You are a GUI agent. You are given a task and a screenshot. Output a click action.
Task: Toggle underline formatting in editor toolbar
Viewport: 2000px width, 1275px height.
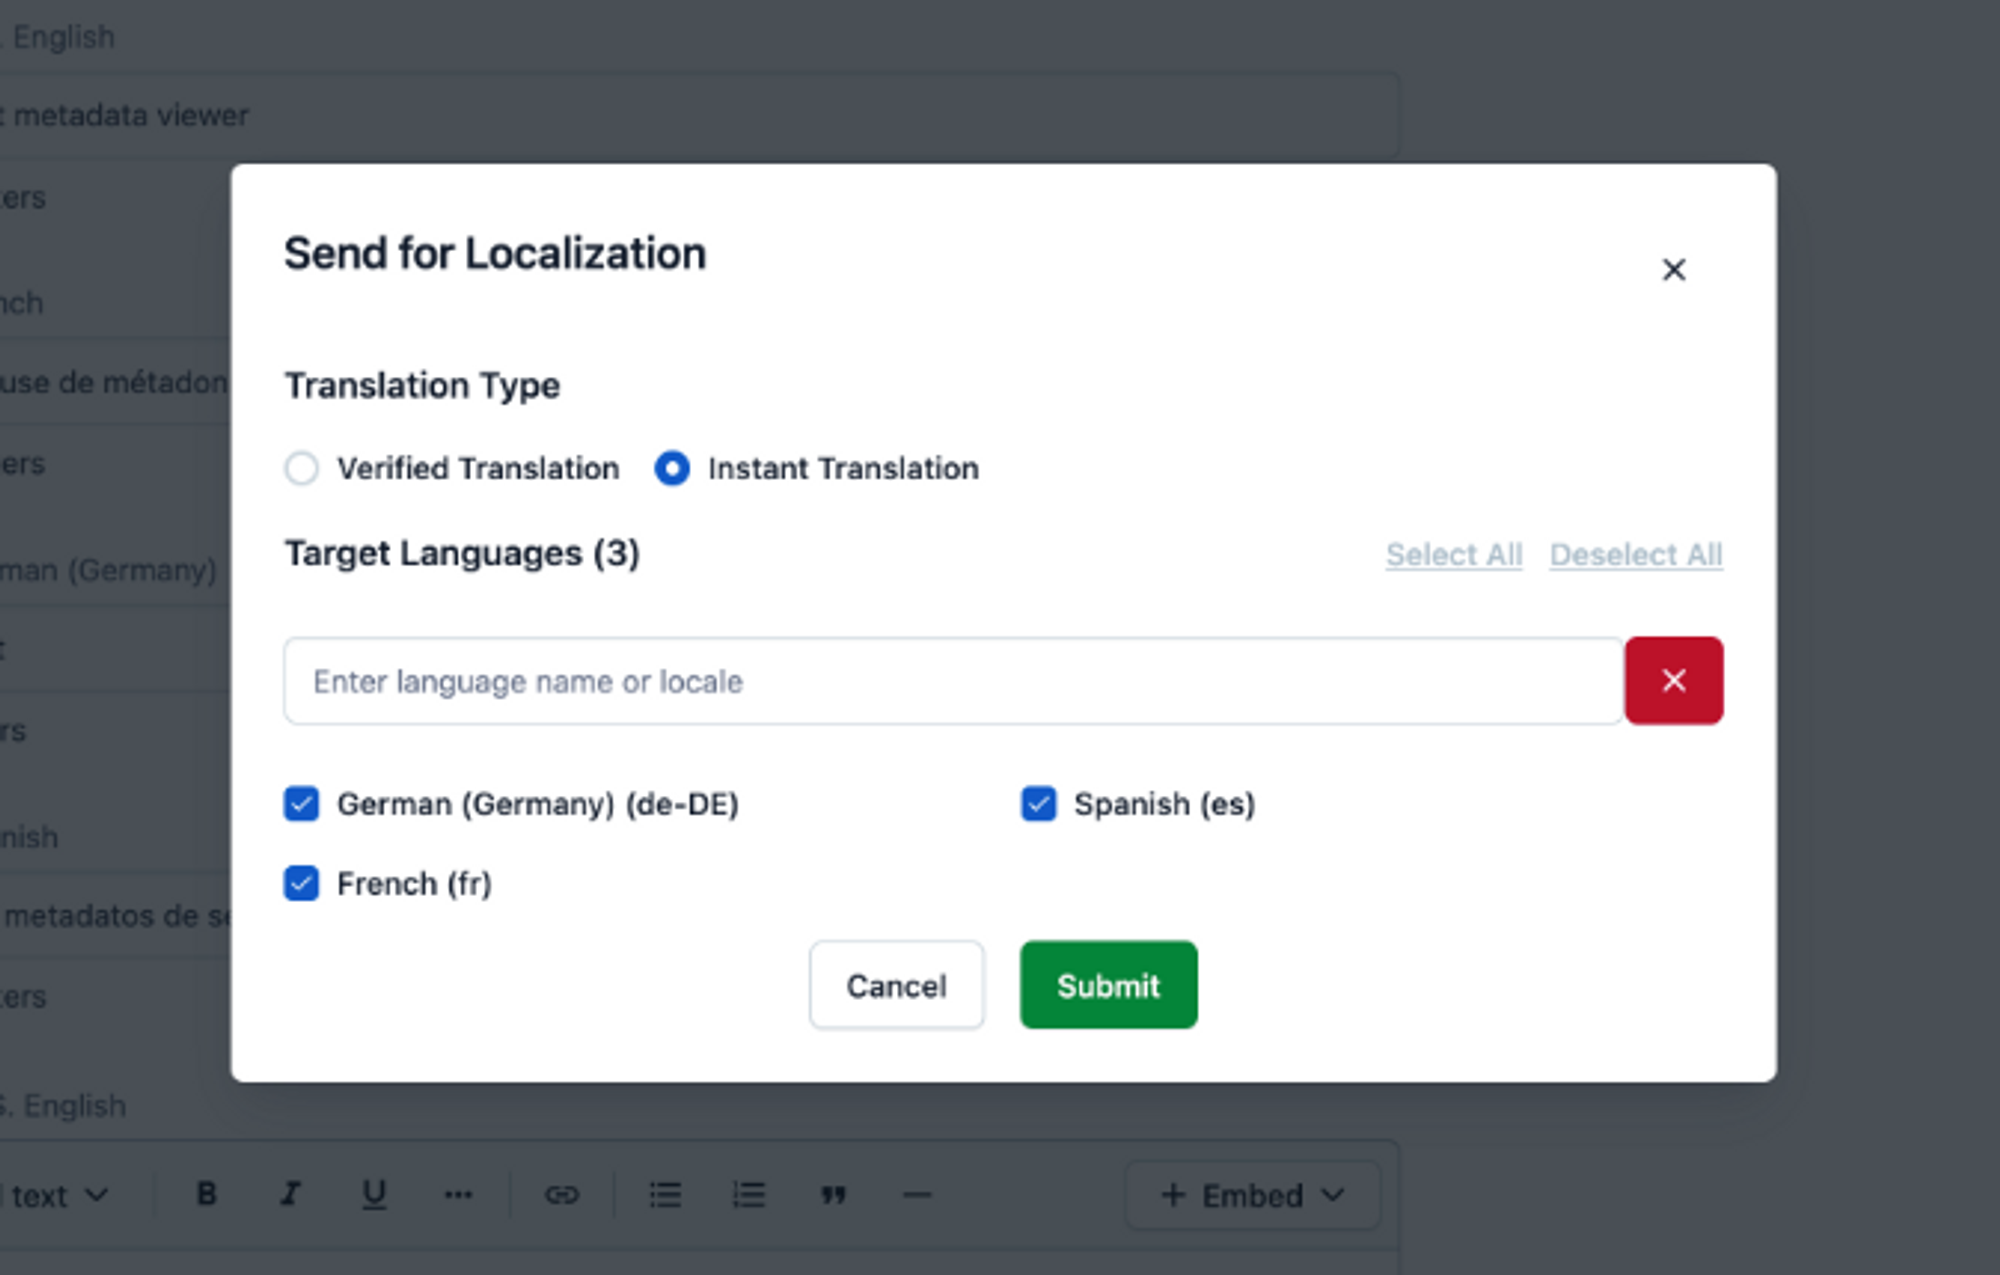tap(374, 1194)
